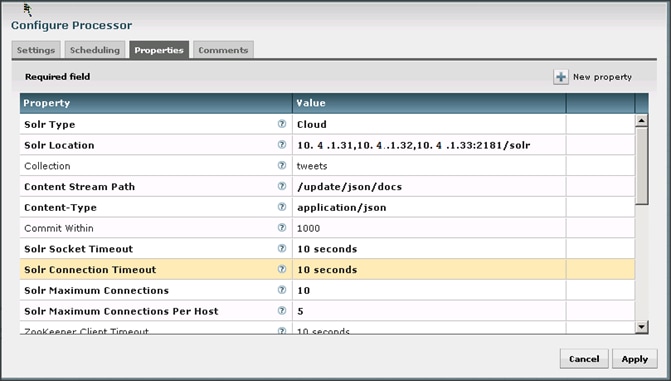
Task: Click help icon for Maximum Connections Per Host
Action: (x=282, y=311)
